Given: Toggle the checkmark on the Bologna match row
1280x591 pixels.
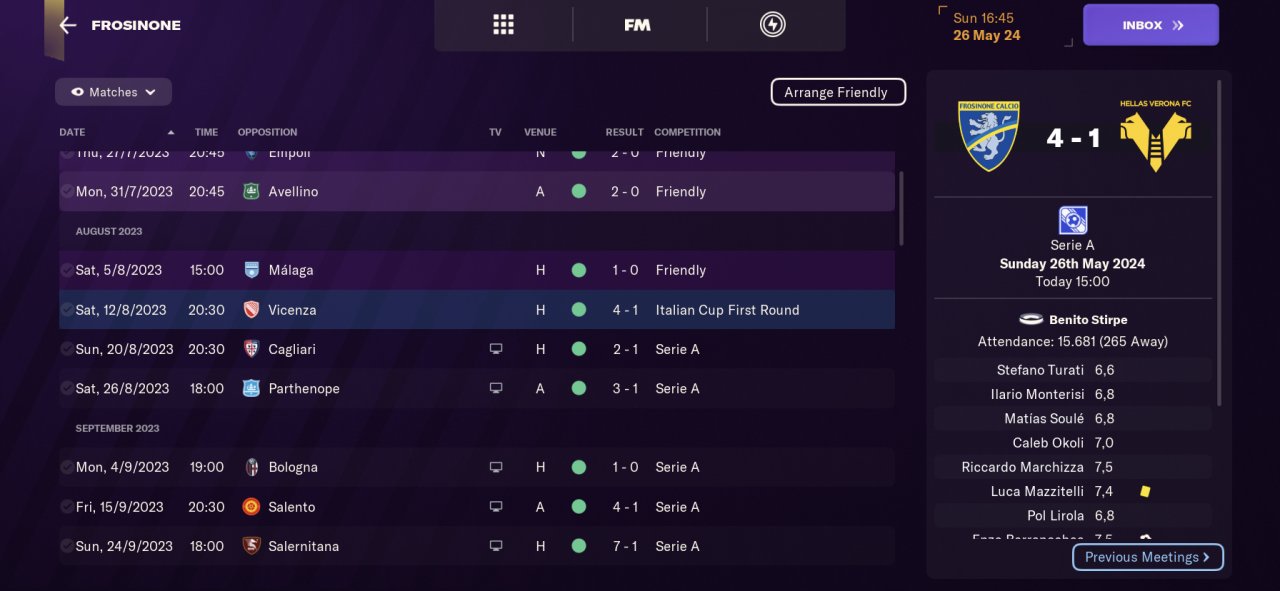Looking at the screenshot, I should [66, 467].
